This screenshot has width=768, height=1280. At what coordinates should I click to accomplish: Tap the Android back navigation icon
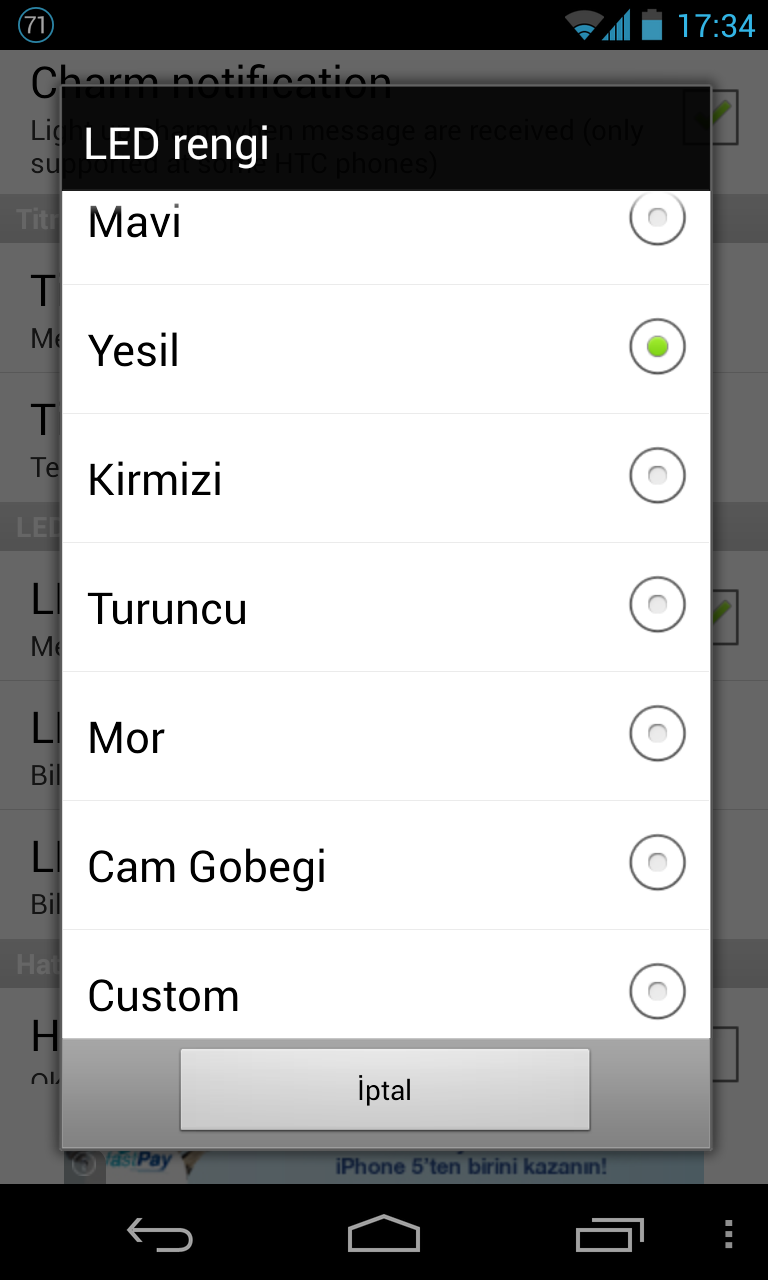tap(160, 1235)
